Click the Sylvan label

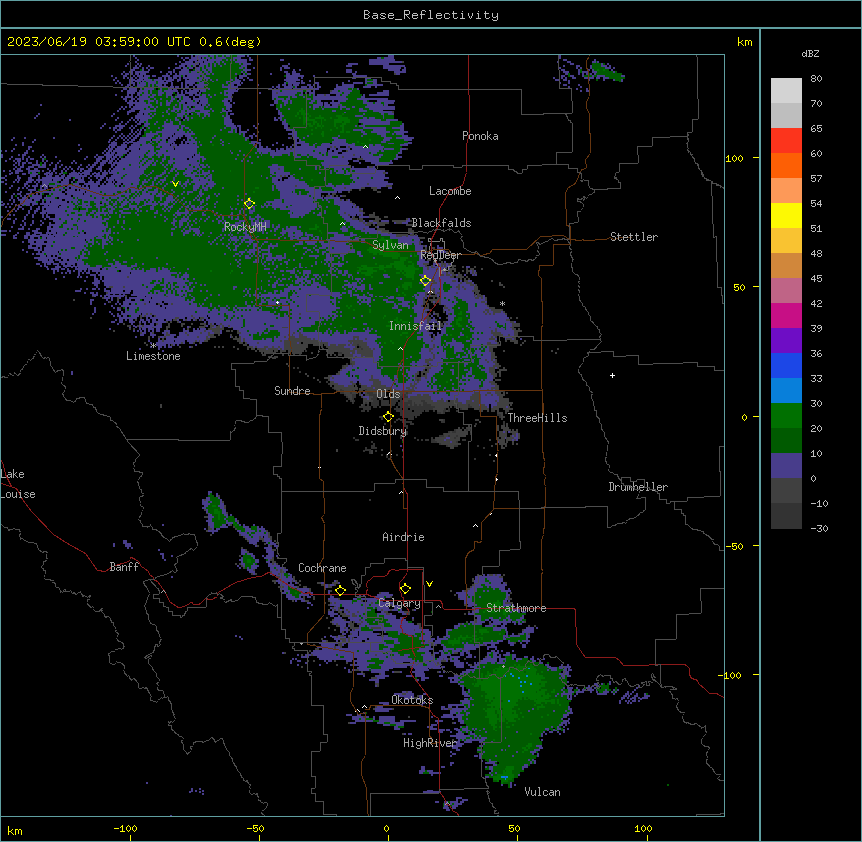click(390, 245)
